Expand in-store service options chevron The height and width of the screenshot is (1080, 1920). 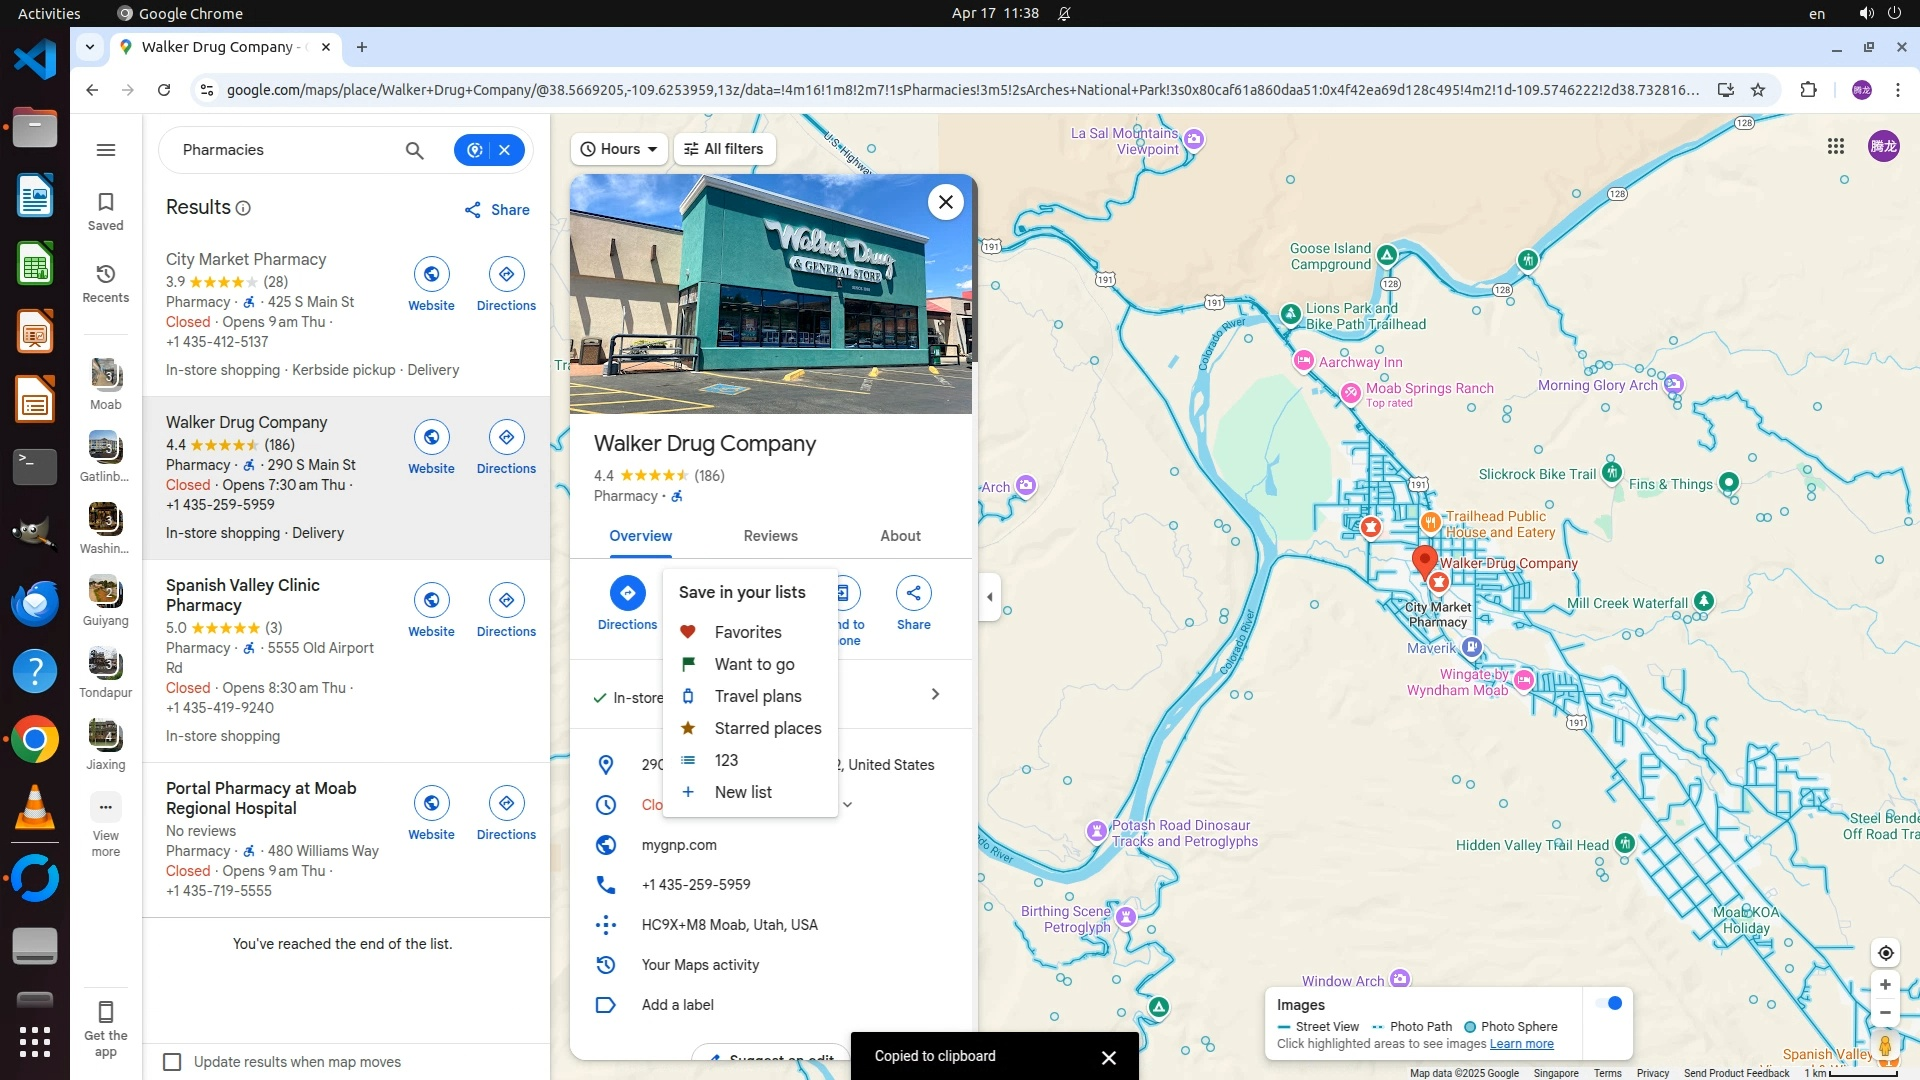(935, 694)
